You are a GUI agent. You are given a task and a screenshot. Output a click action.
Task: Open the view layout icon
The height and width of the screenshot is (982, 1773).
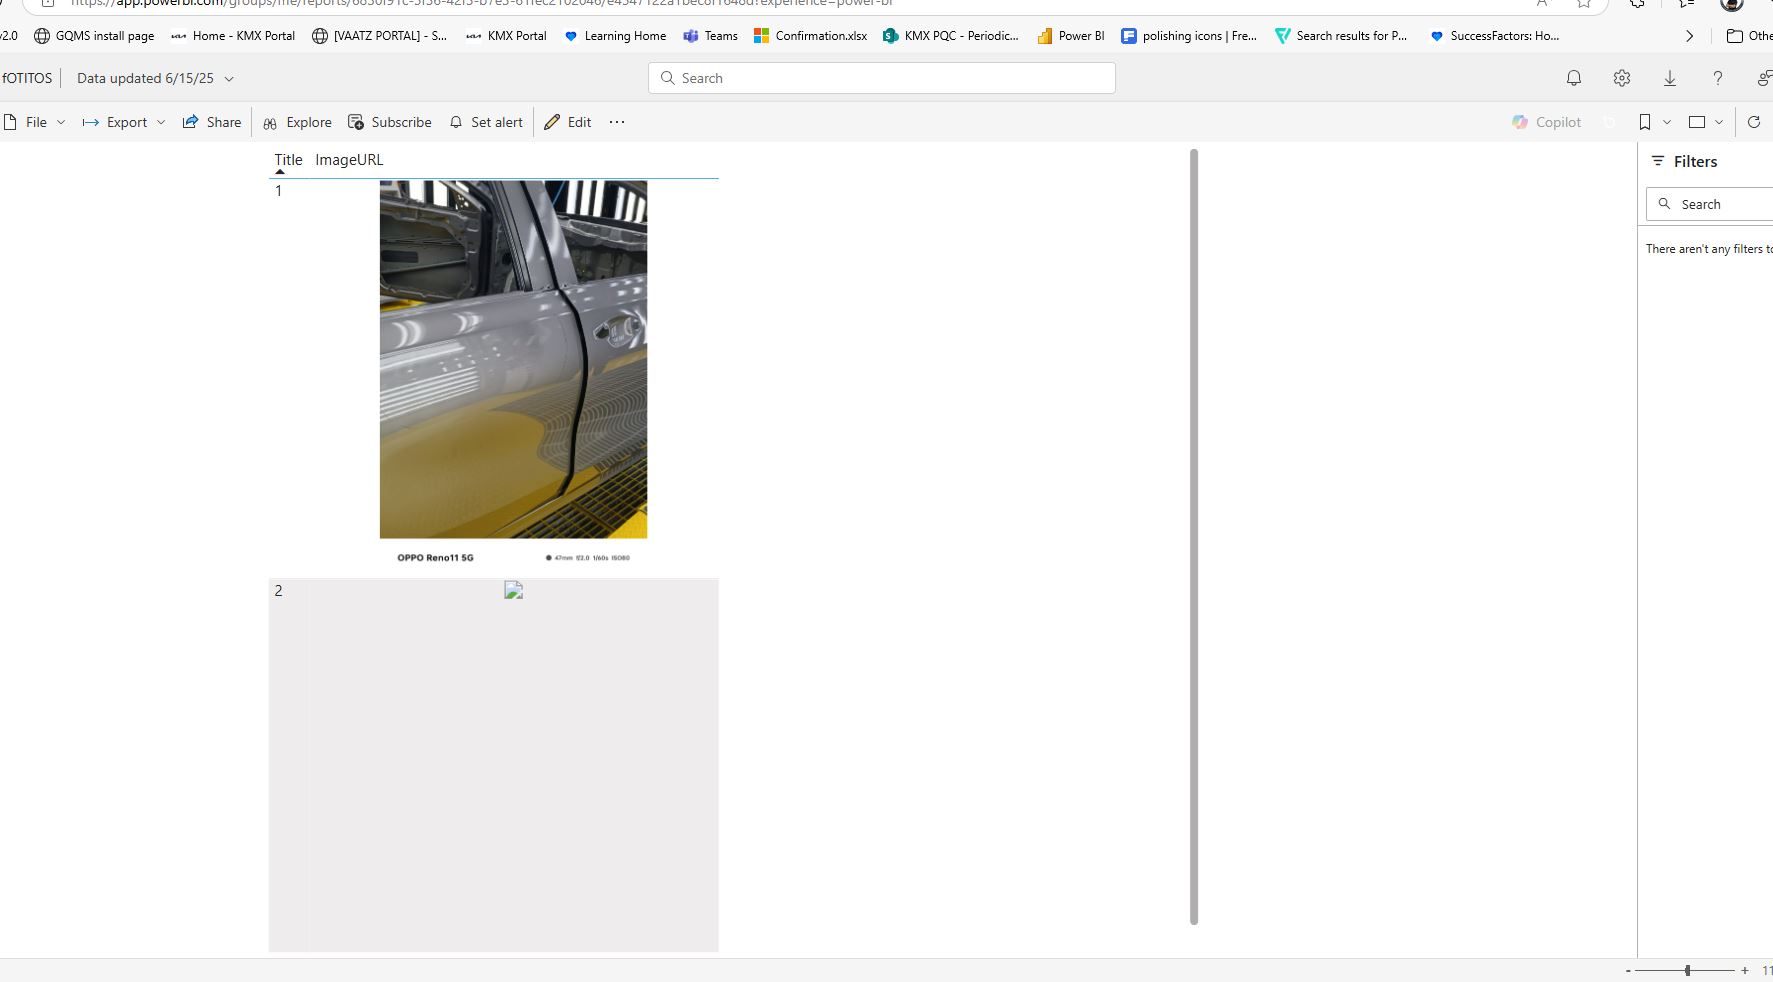[1697, 122]
